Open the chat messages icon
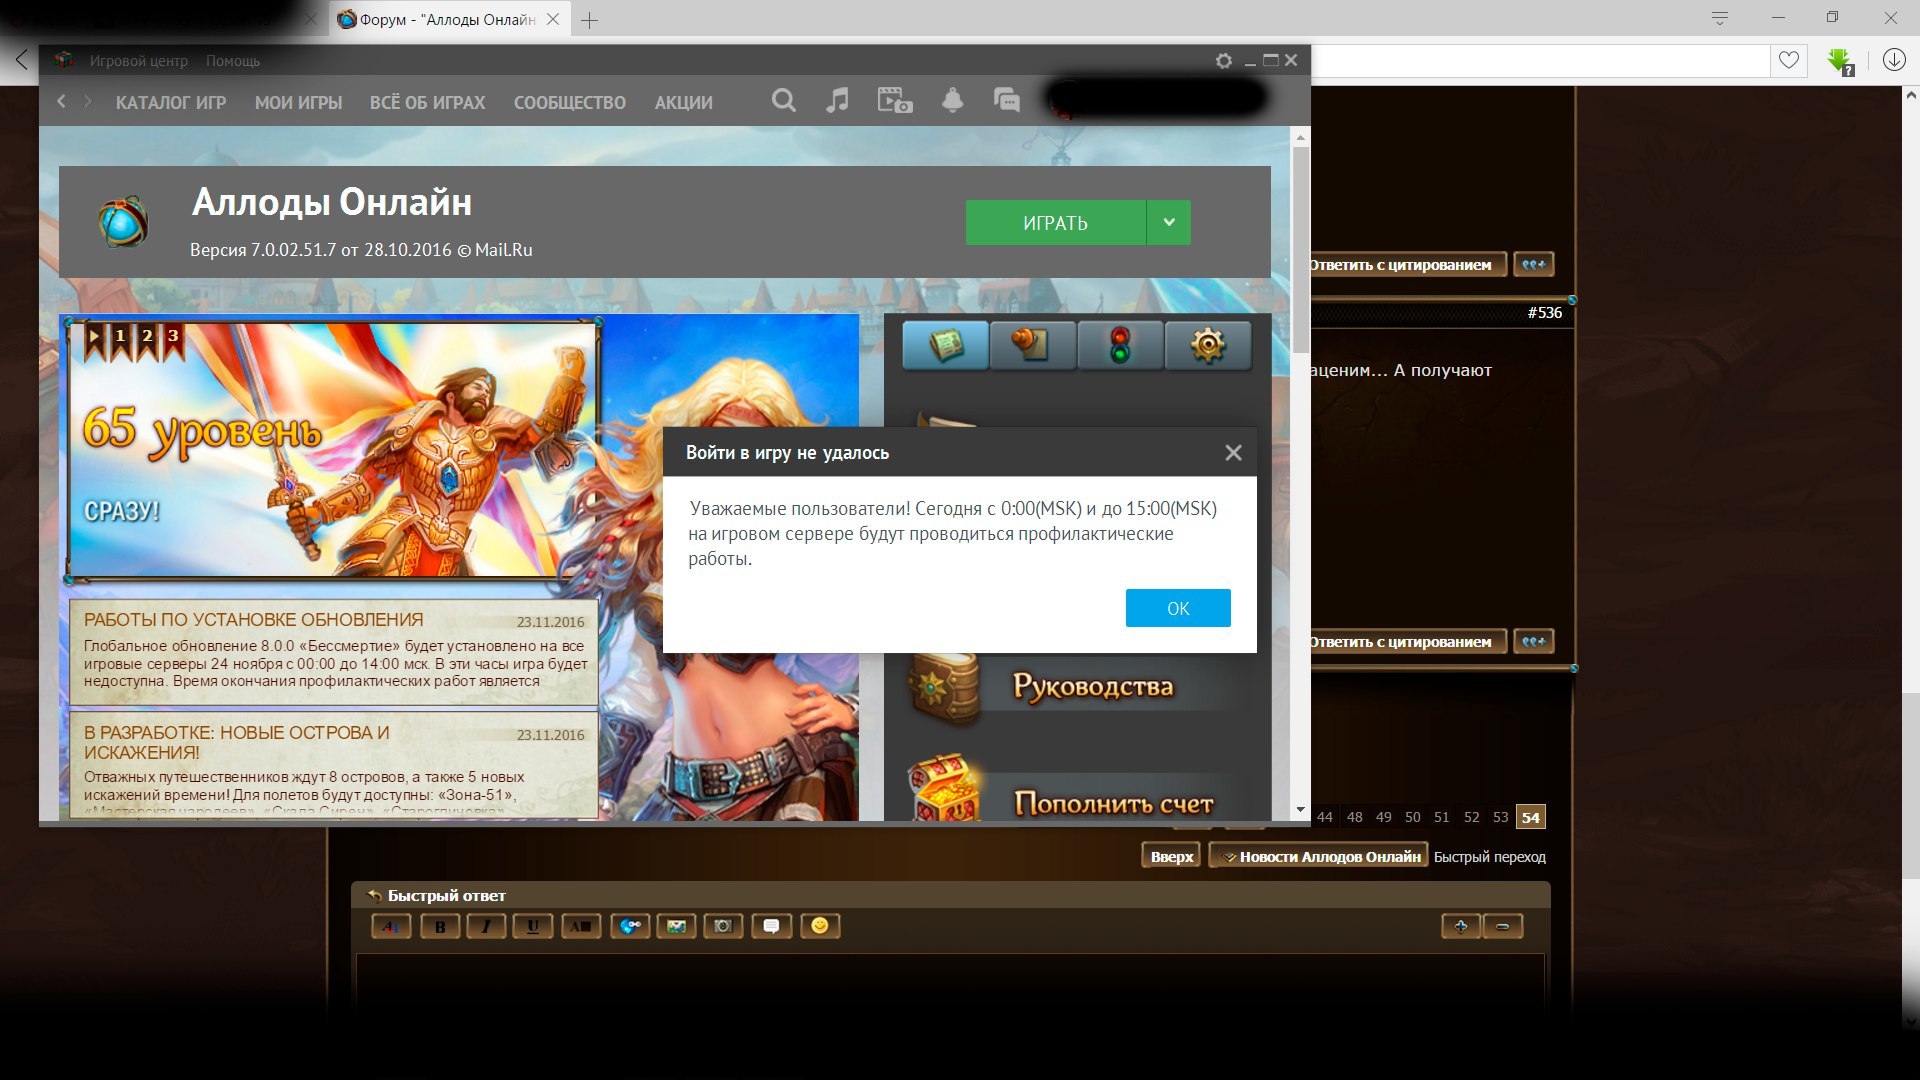 point(1006,101)
